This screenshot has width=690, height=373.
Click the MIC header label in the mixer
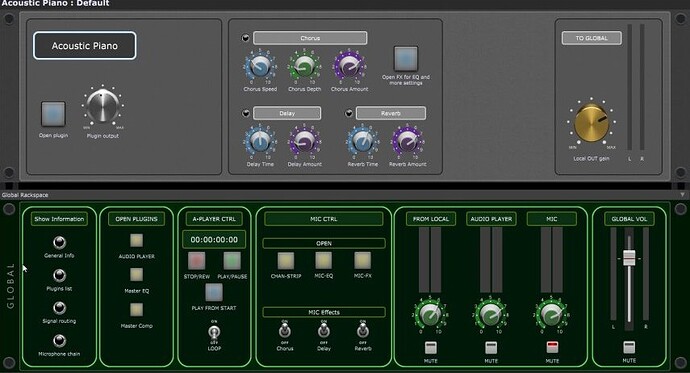(551, 219)
